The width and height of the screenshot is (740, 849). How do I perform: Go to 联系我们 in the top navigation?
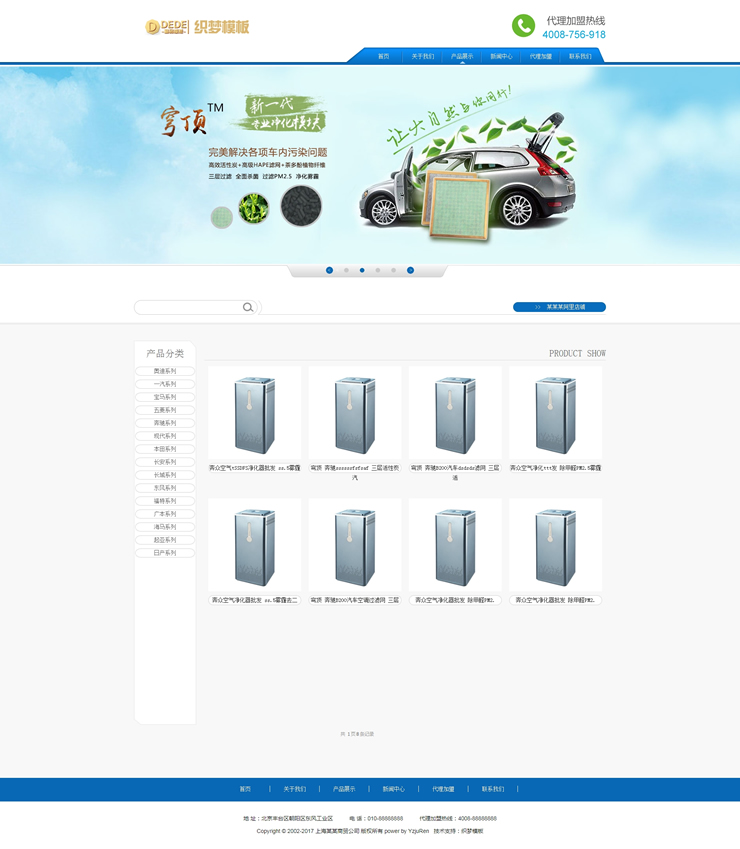580,56
